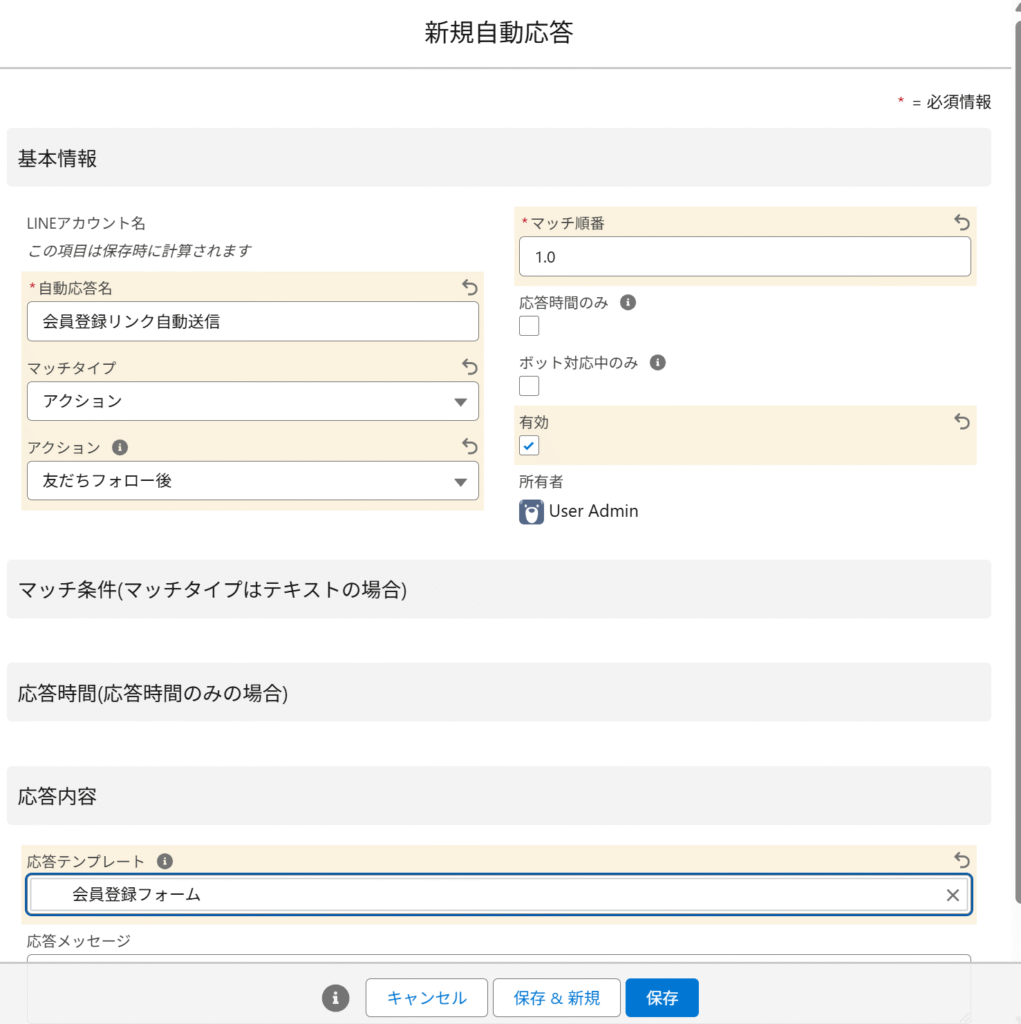Viewport: 1021px width, 1024px height.
Task: Undo the マッチ順番 value change
Action: click(x=962, y=223)
